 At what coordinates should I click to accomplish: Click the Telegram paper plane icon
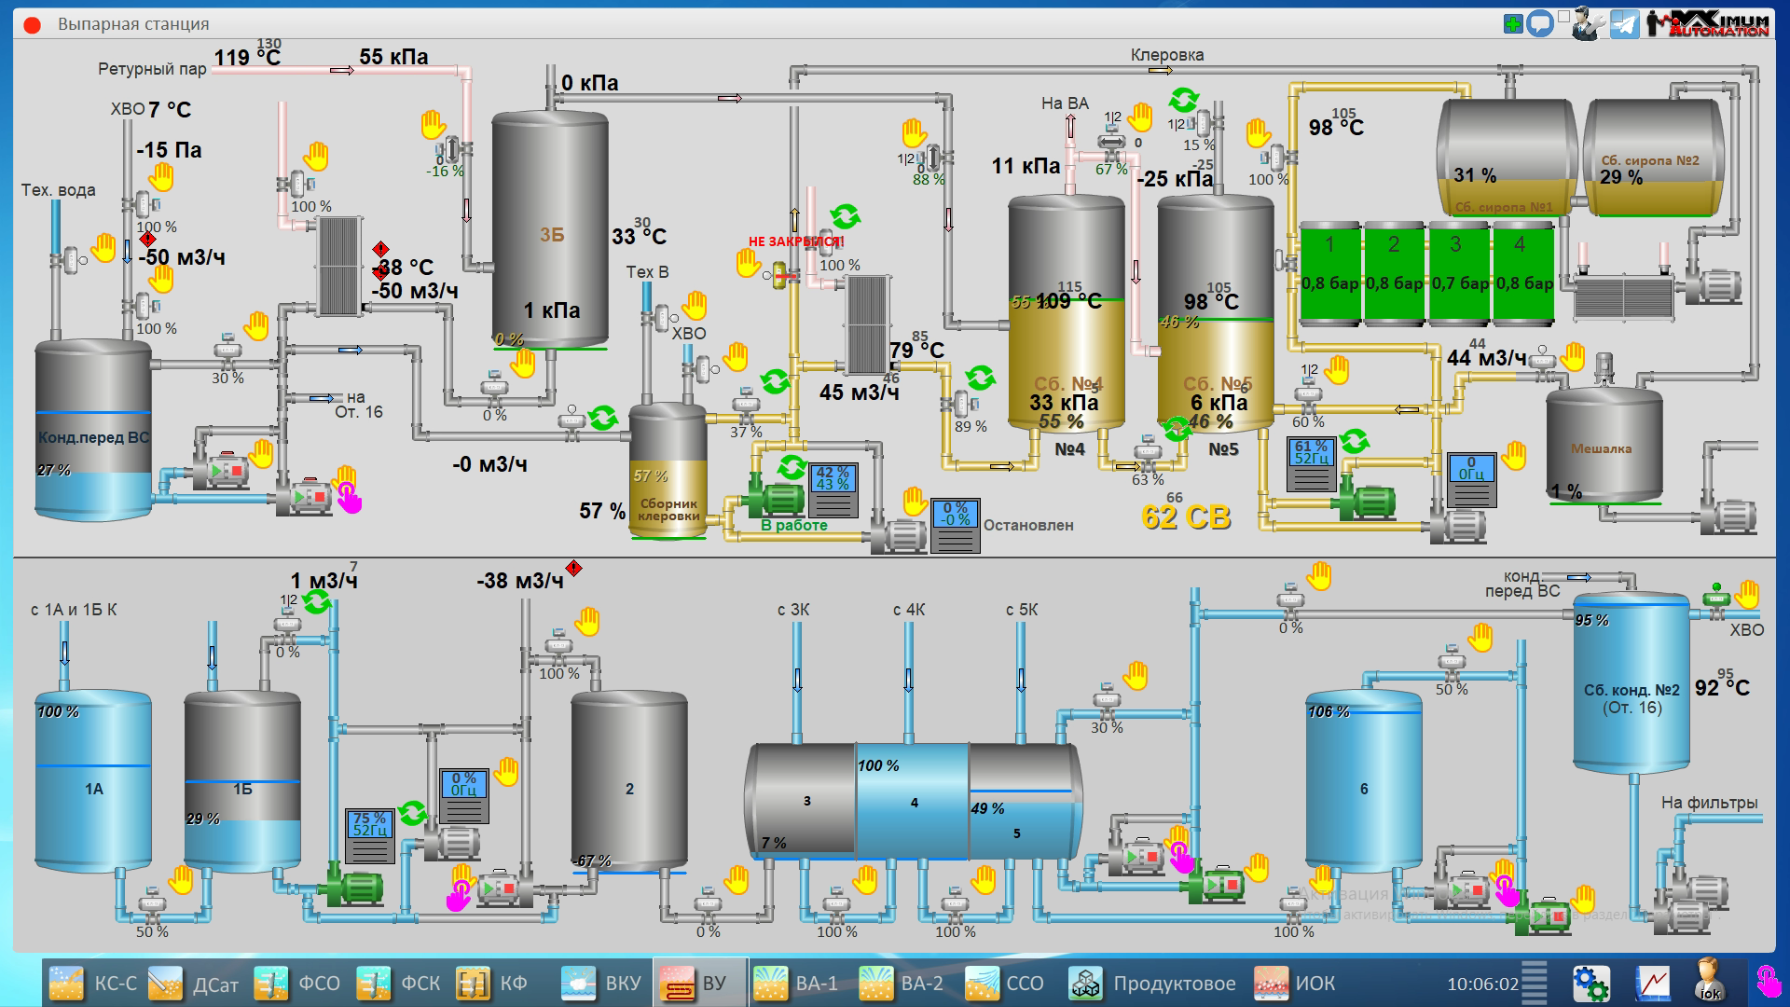[1624, 23]
